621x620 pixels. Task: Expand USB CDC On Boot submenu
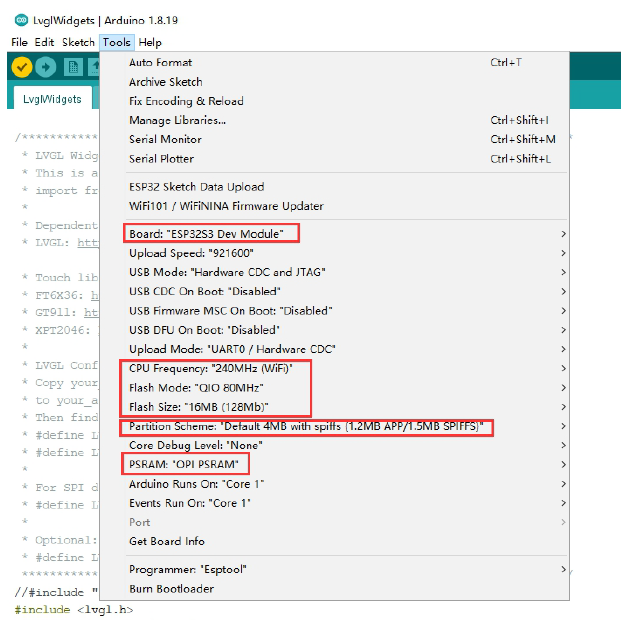pos(334,291)
